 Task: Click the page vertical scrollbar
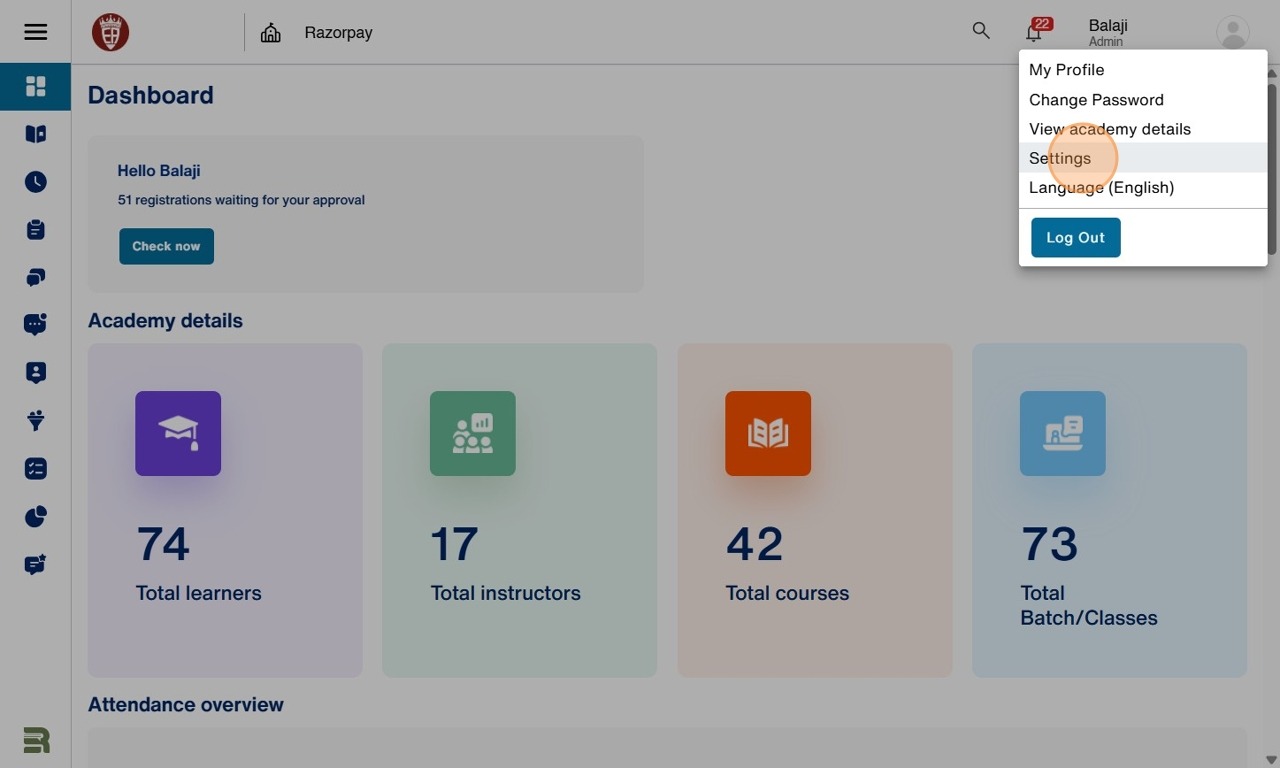coord(1272,168)
